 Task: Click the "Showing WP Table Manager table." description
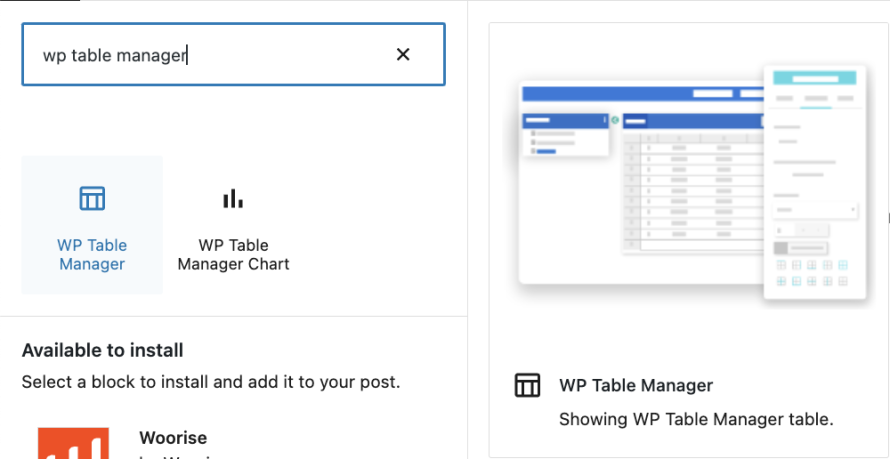(x=695, y=418)
